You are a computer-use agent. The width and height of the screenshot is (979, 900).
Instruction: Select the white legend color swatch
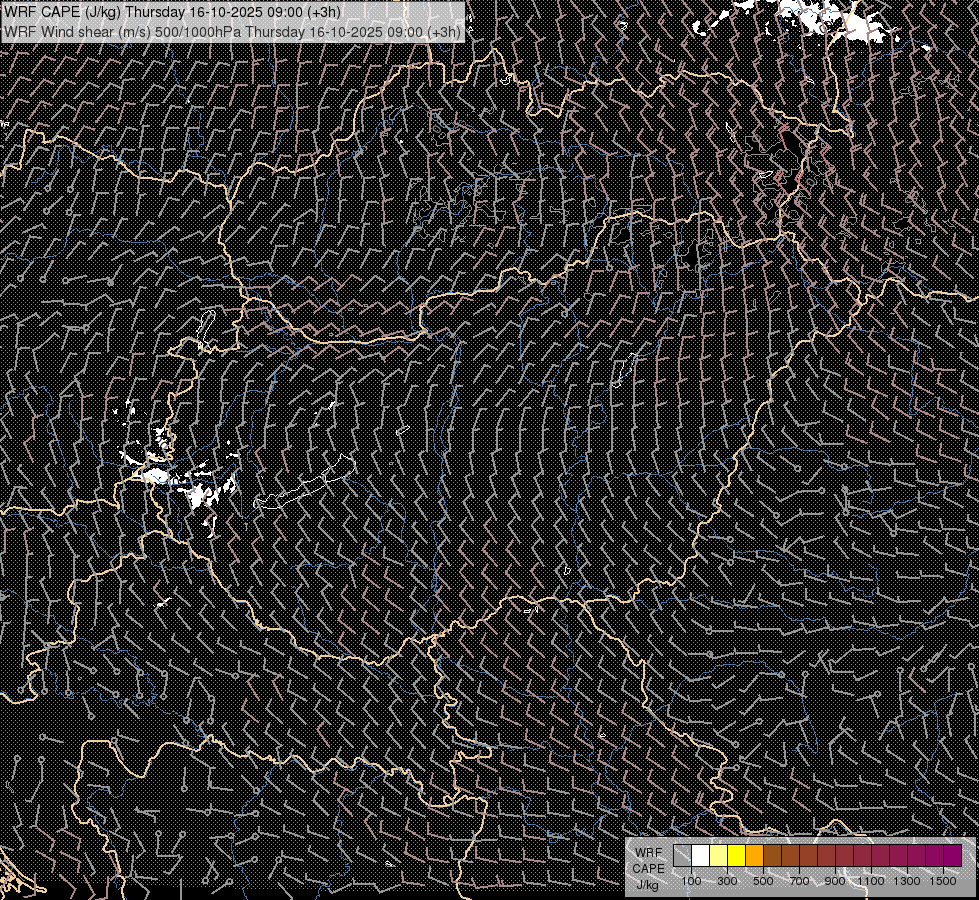click(701, 856)
